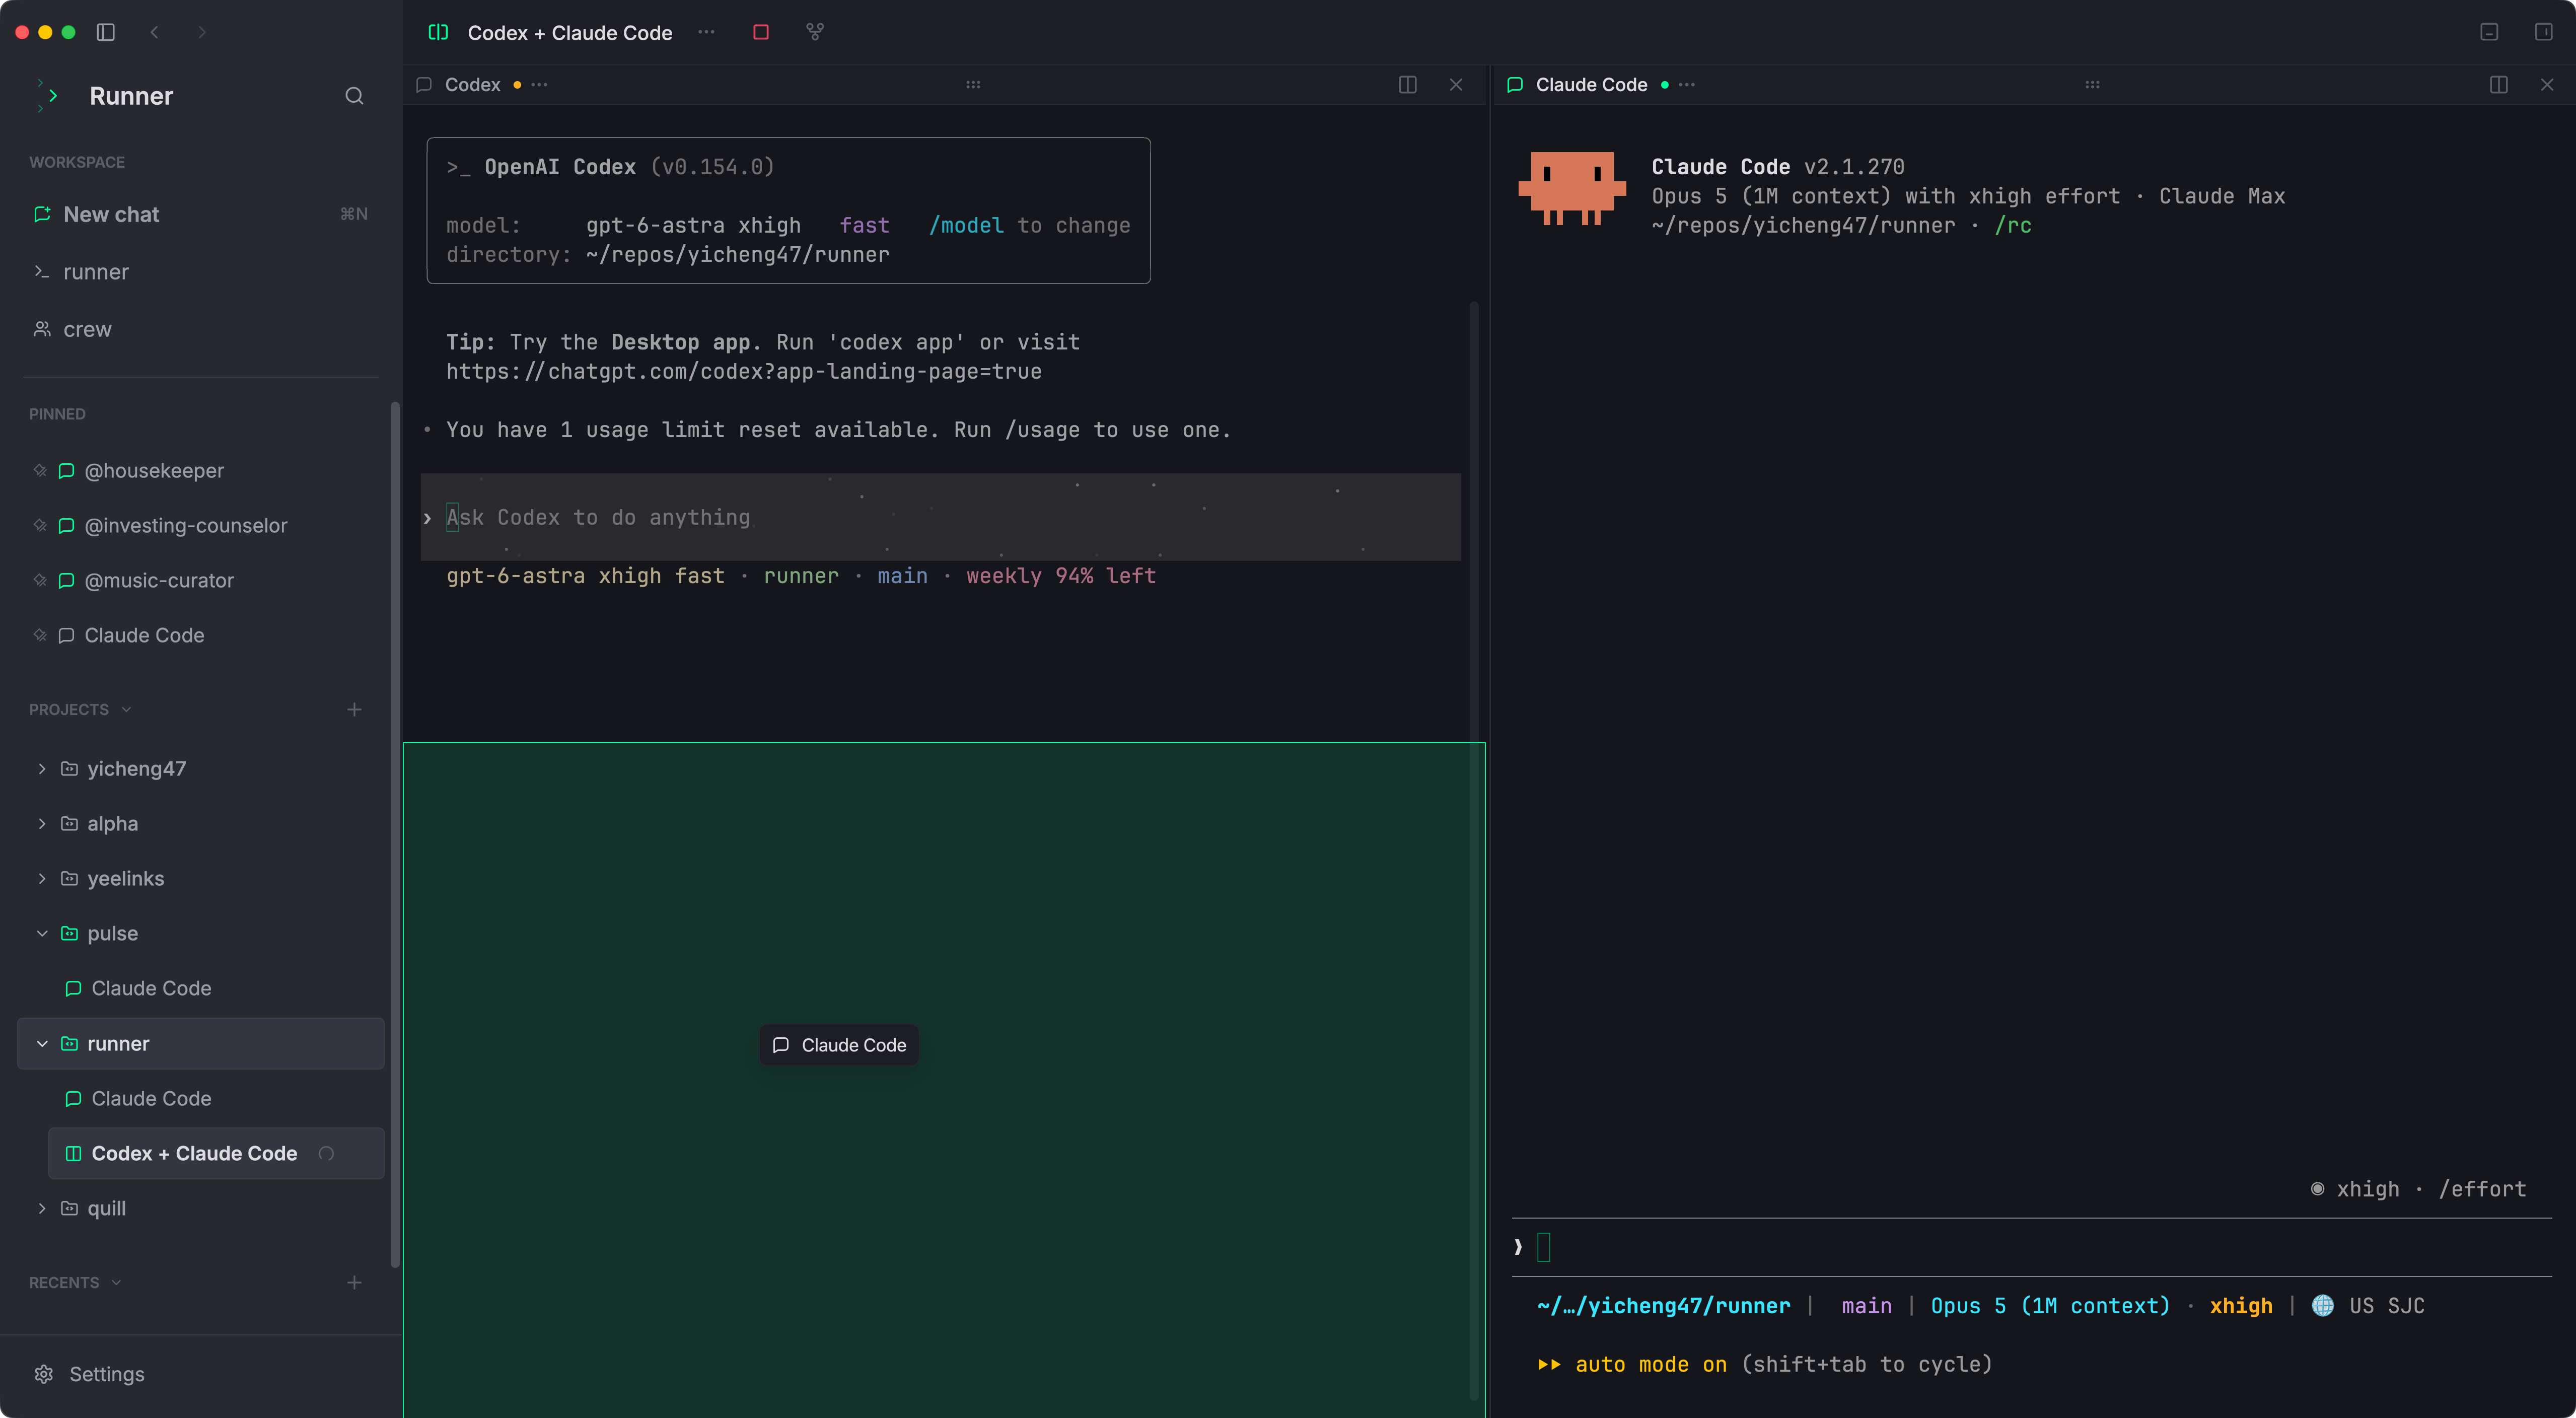Viewport: 2576px width, 1418px height.
Task: Toggle the right side panel from the top bar
Action: [x=2544, y=32]
